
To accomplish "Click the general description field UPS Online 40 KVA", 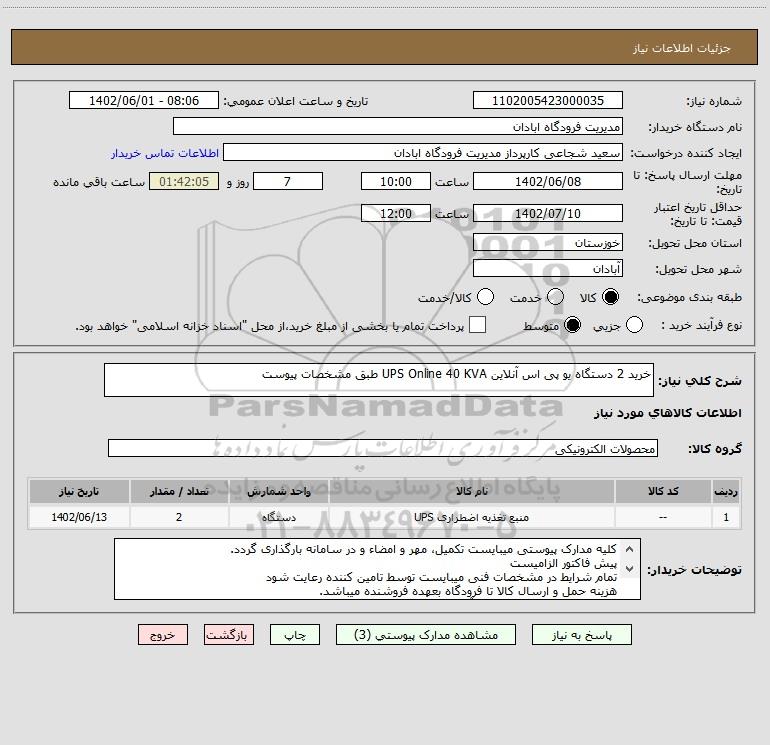I will (379, 380).
